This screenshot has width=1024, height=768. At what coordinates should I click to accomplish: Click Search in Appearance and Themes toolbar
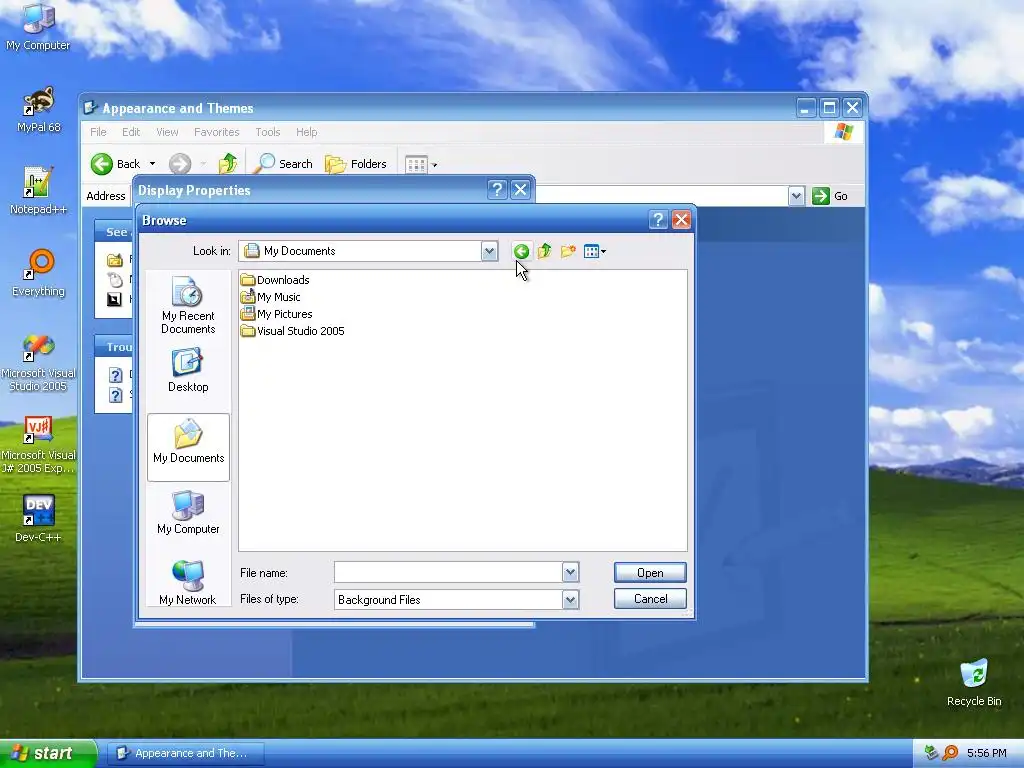283,164
